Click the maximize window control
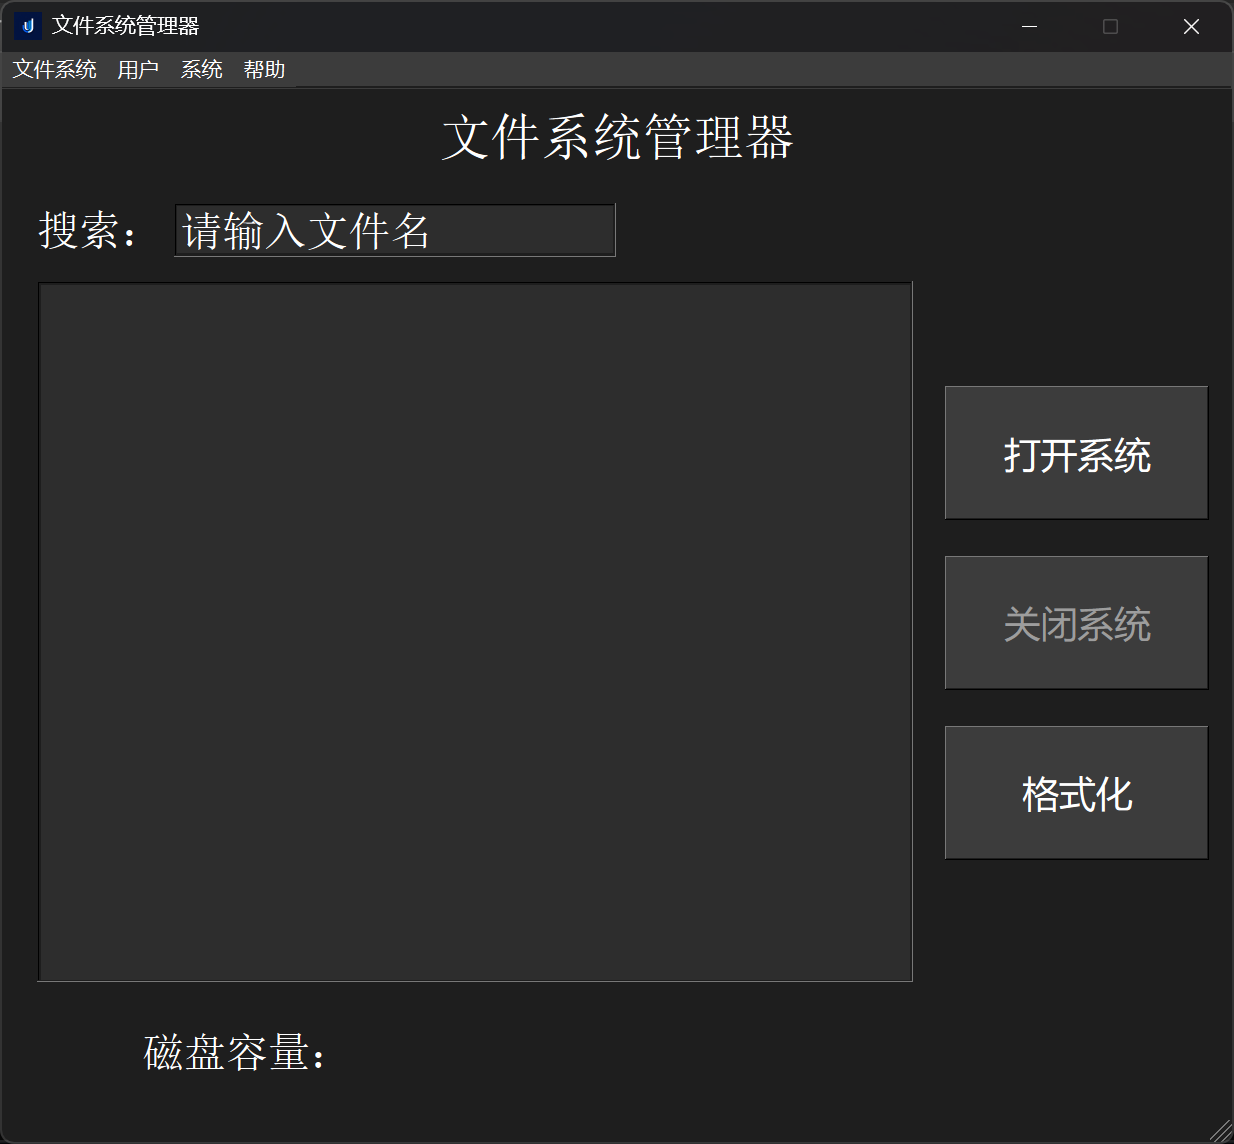The width and height of the screenshot is (1234, 1144). pyautogui.click(x=1110, y=26)
